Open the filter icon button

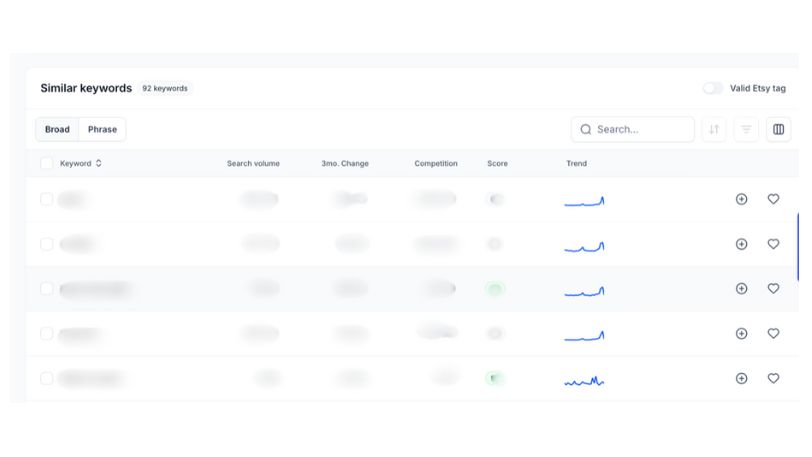(x=746, y=129)
